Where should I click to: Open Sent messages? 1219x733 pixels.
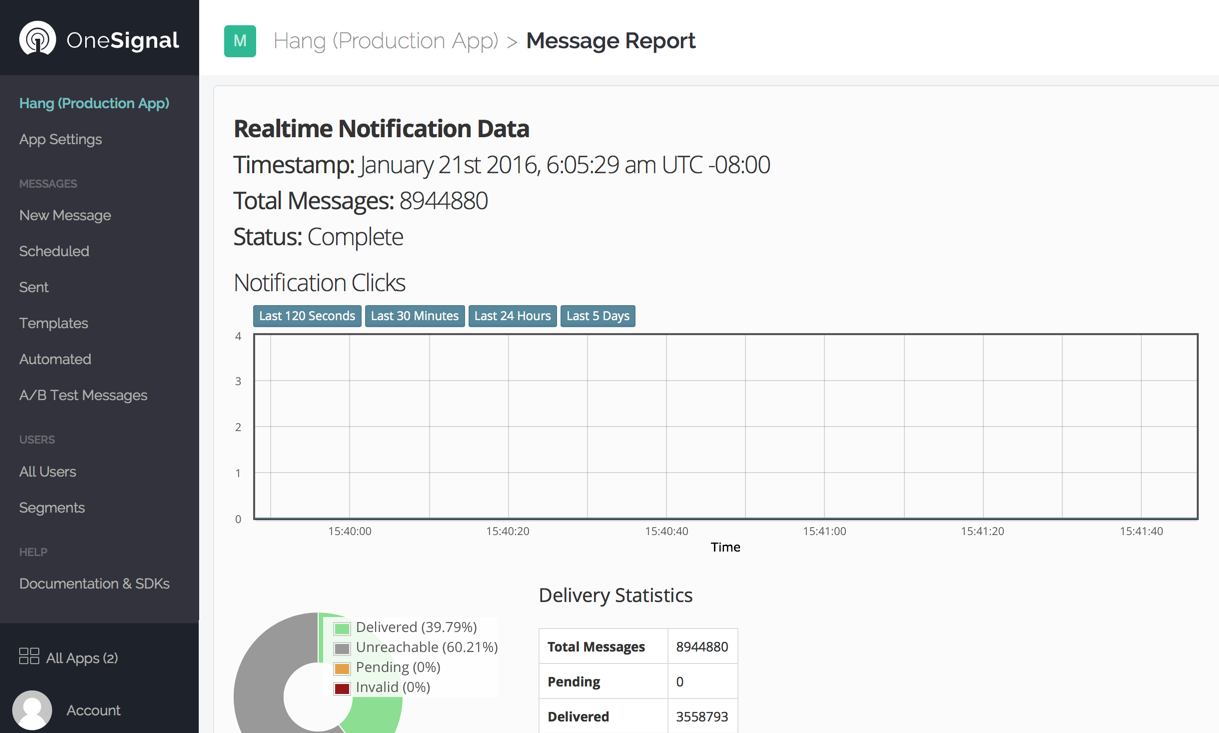[x=34, y=287]
